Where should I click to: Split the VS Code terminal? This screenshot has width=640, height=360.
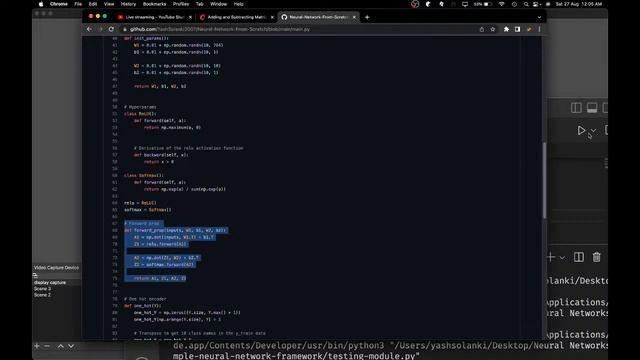click(x=579, y=257)
